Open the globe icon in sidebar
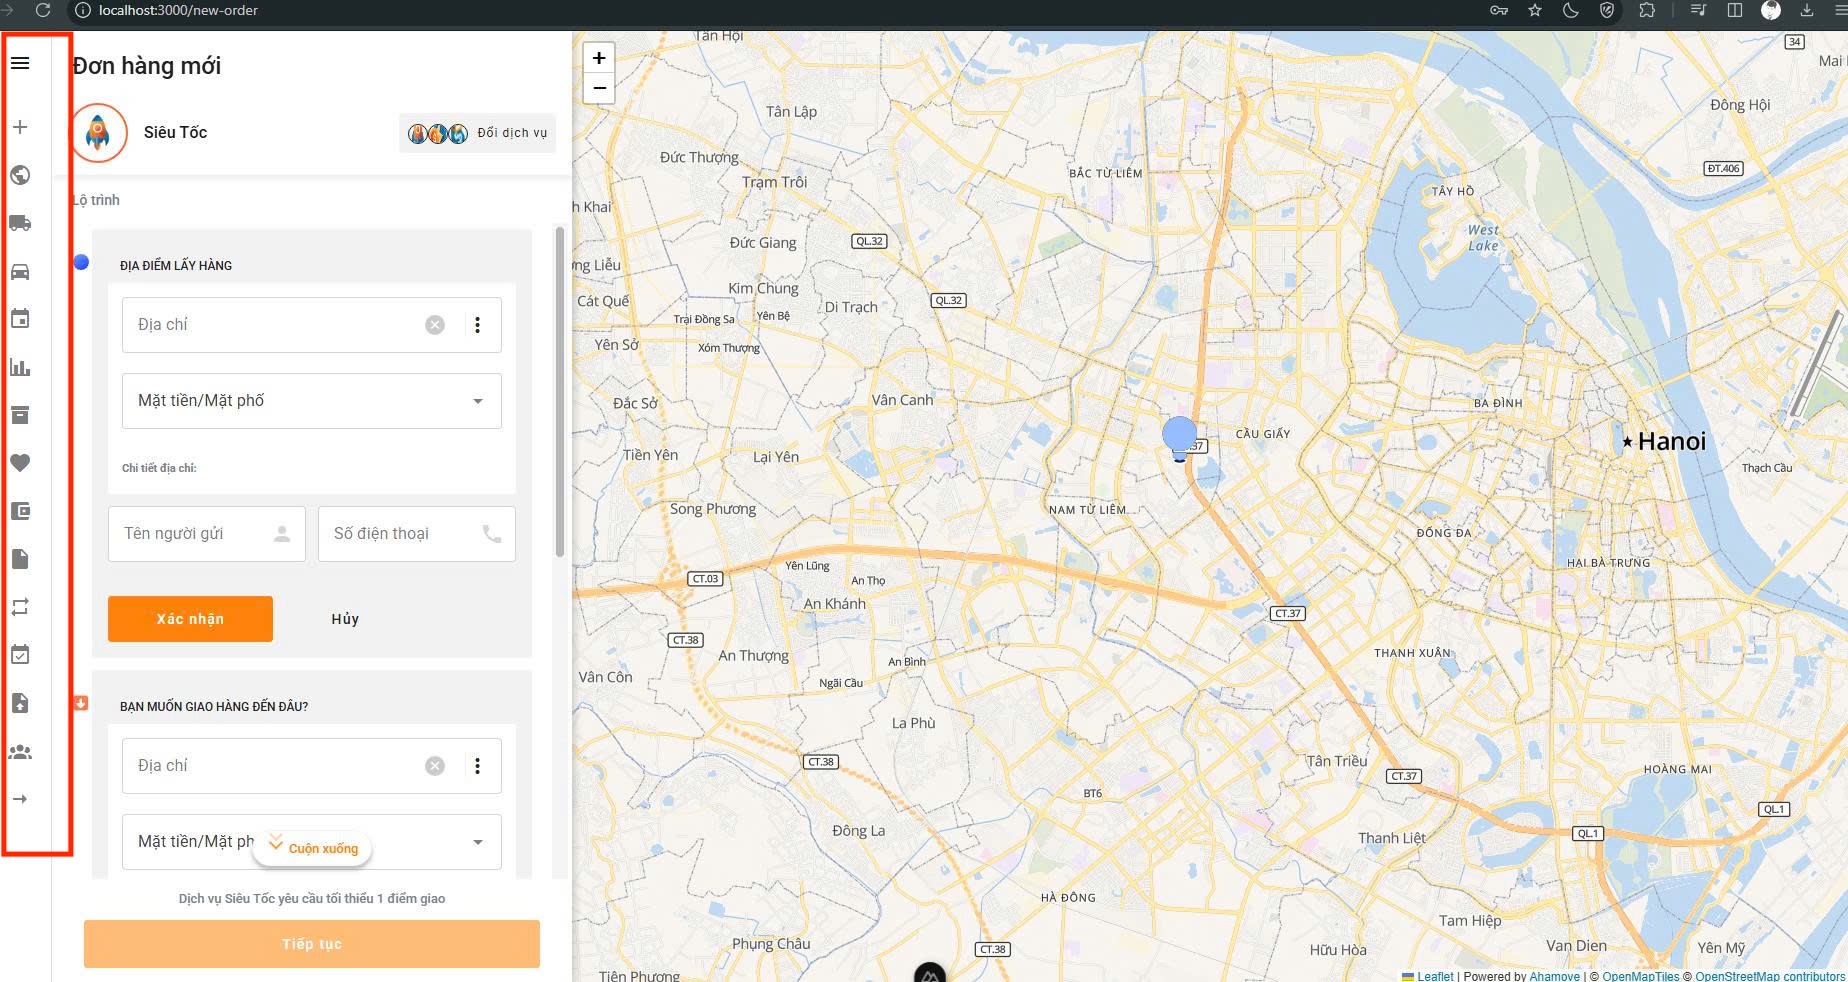Viewport: 1848px width, 982px height. (x=20, y=175)
